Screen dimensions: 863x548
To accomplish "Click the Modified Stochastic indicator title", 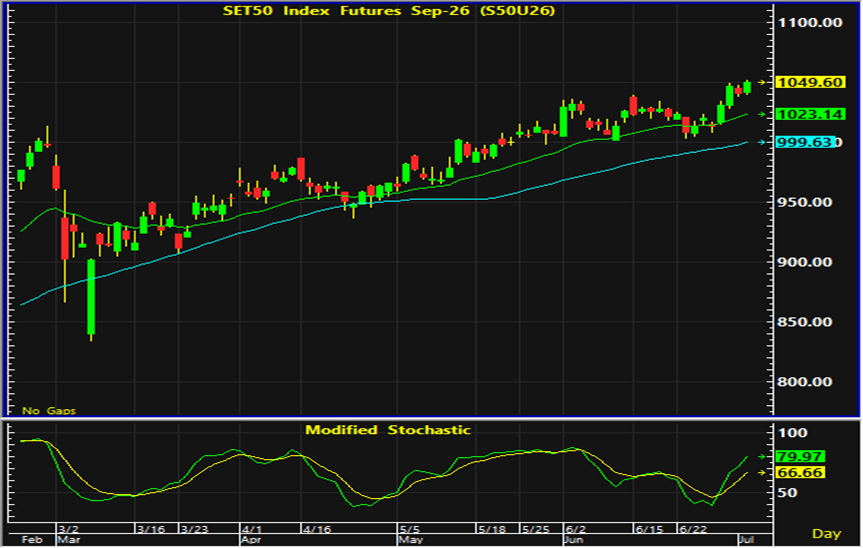I will point(388,430).
